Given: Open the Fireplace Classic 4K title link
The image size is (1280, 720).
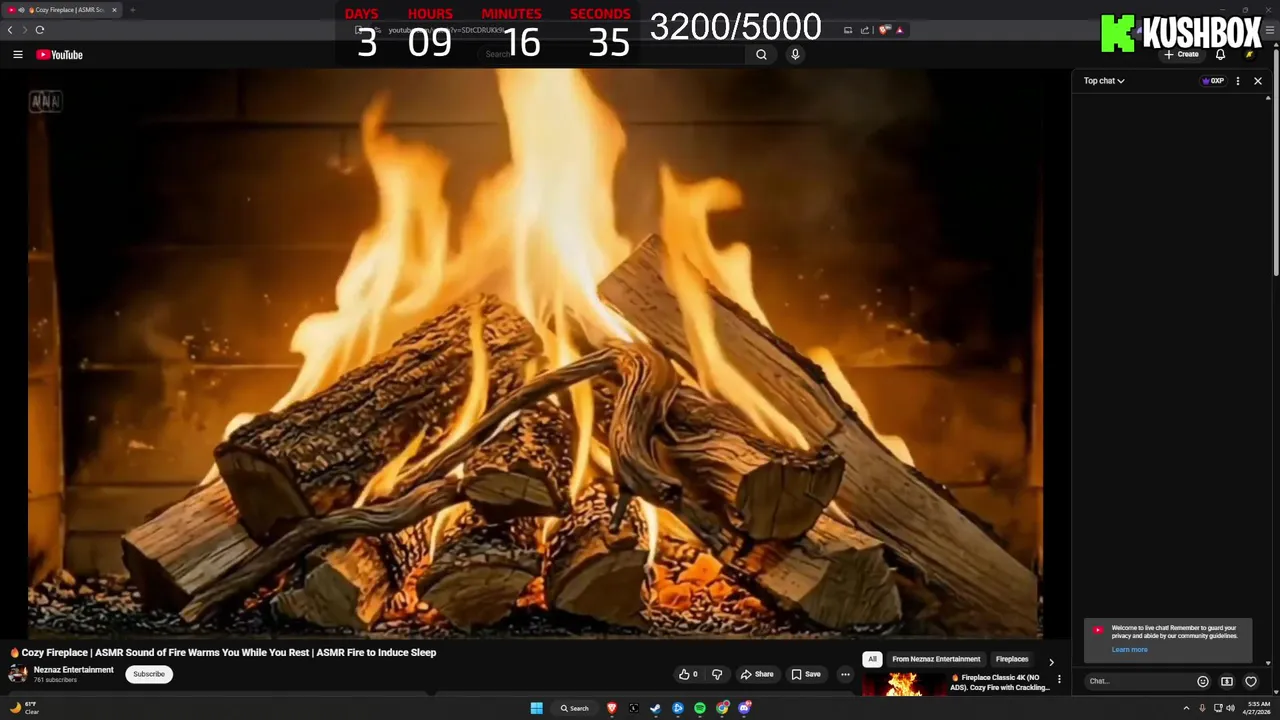Looking at the screenshot, I should [x=1000, y=682].
